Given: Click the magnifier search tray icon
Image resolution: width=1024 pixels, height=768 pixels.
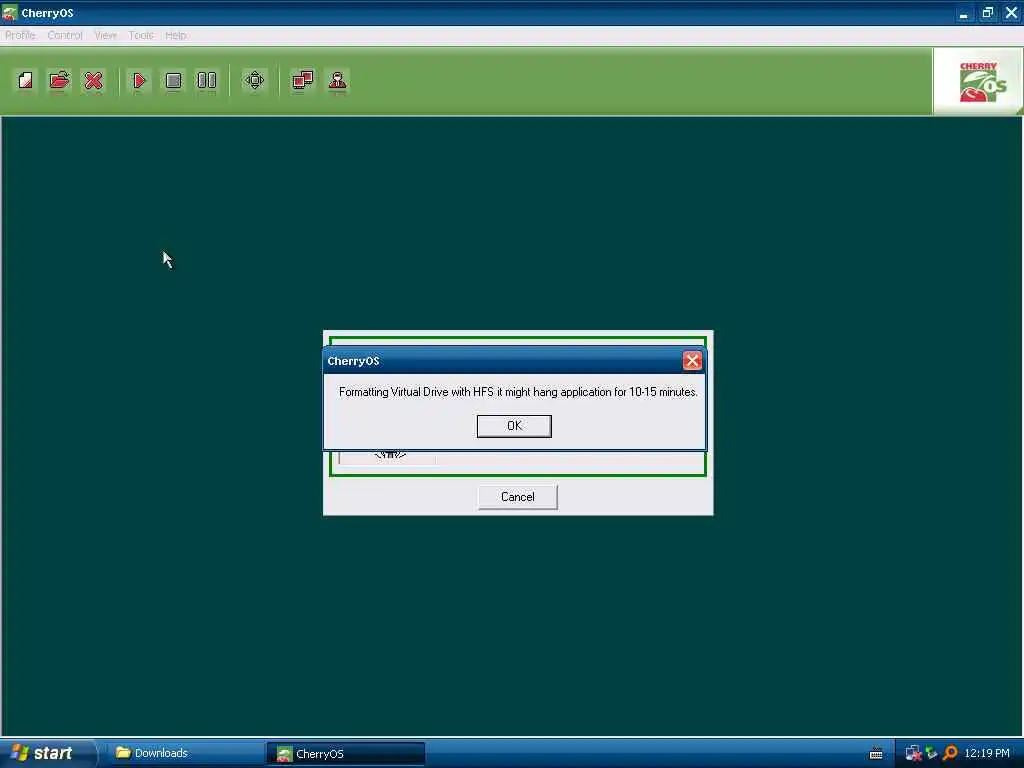Looking at the screenshot, I should (x=950, y=753).
